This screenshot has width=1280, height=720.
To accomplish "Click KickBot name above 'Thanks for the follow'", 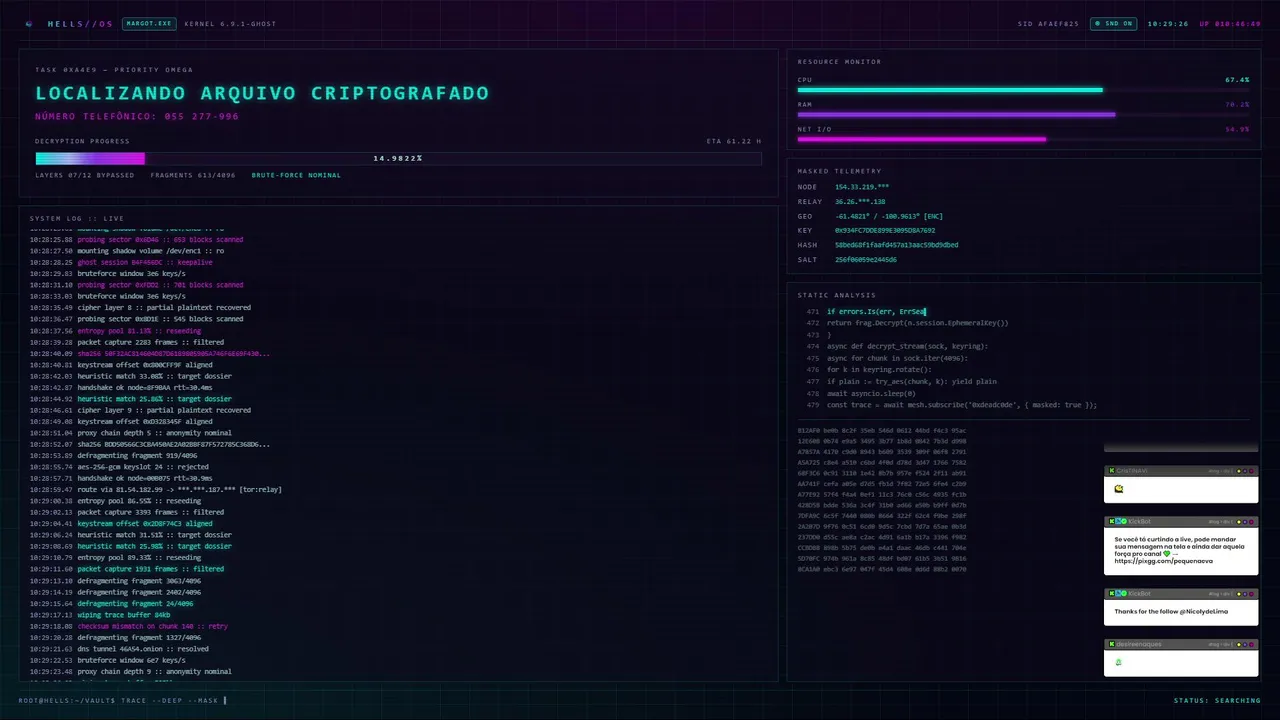I will click(1139, 593).
